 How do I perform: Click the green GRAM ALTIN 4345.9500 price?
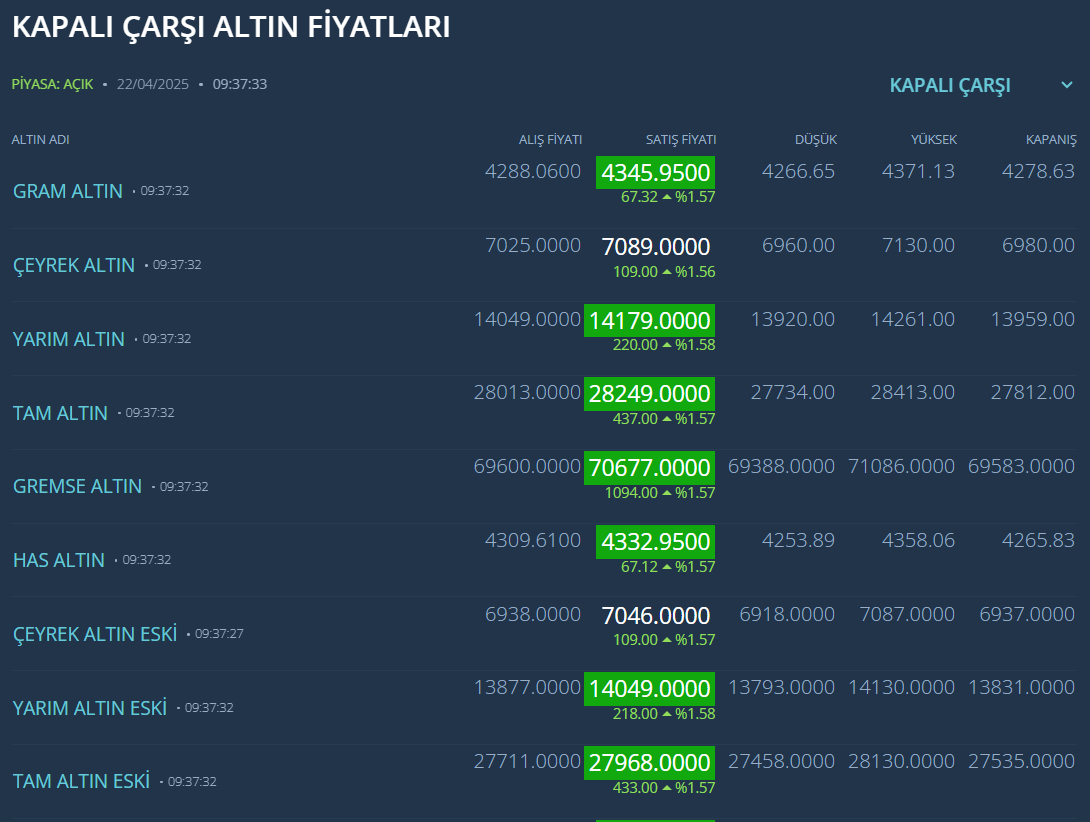coord(655,173)
